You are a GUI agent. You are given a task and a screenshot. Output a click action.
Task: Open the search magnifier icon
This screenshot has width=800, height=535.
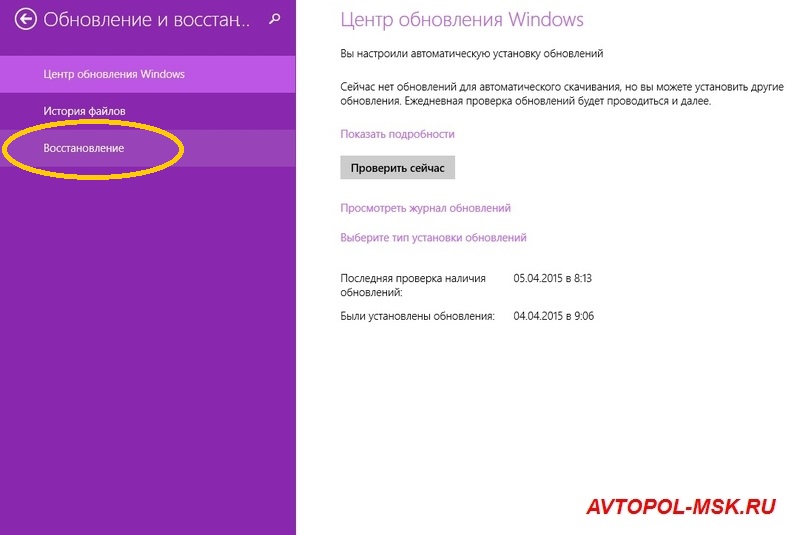pyautogui.click(x=274, y=19)
